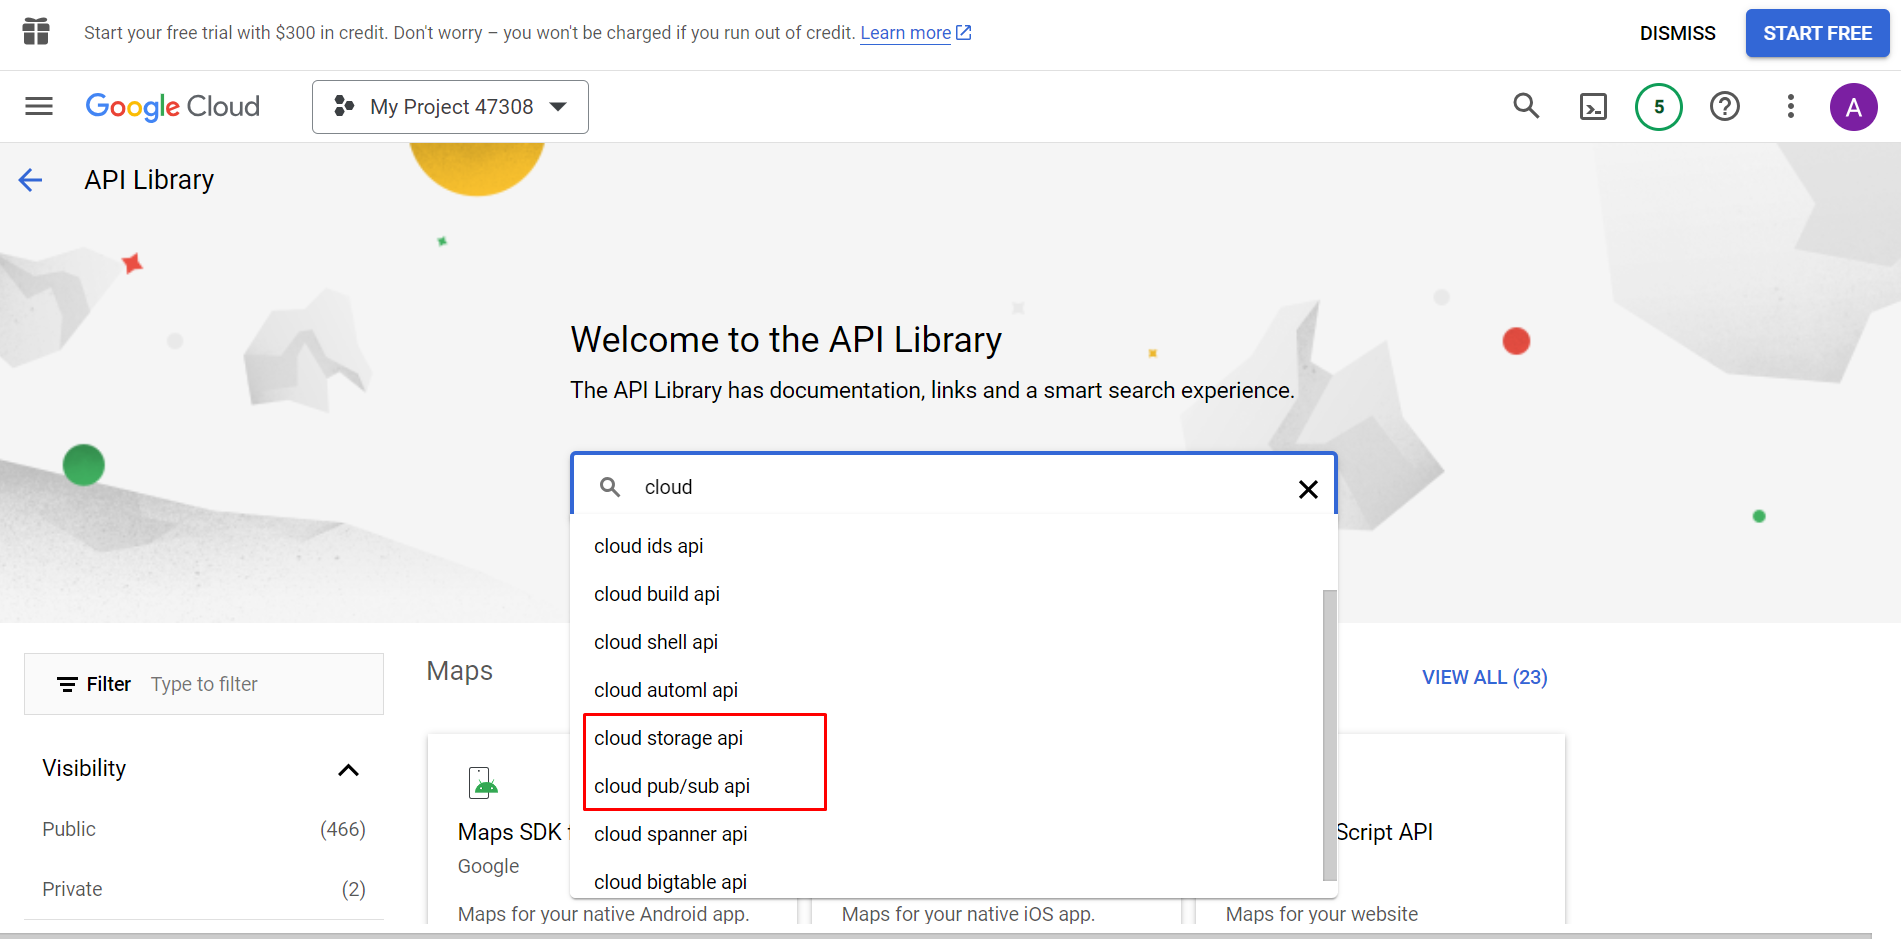Select the Private visibility filter
Viewport: 1901px width, 939px height.
tap(71, 888)
